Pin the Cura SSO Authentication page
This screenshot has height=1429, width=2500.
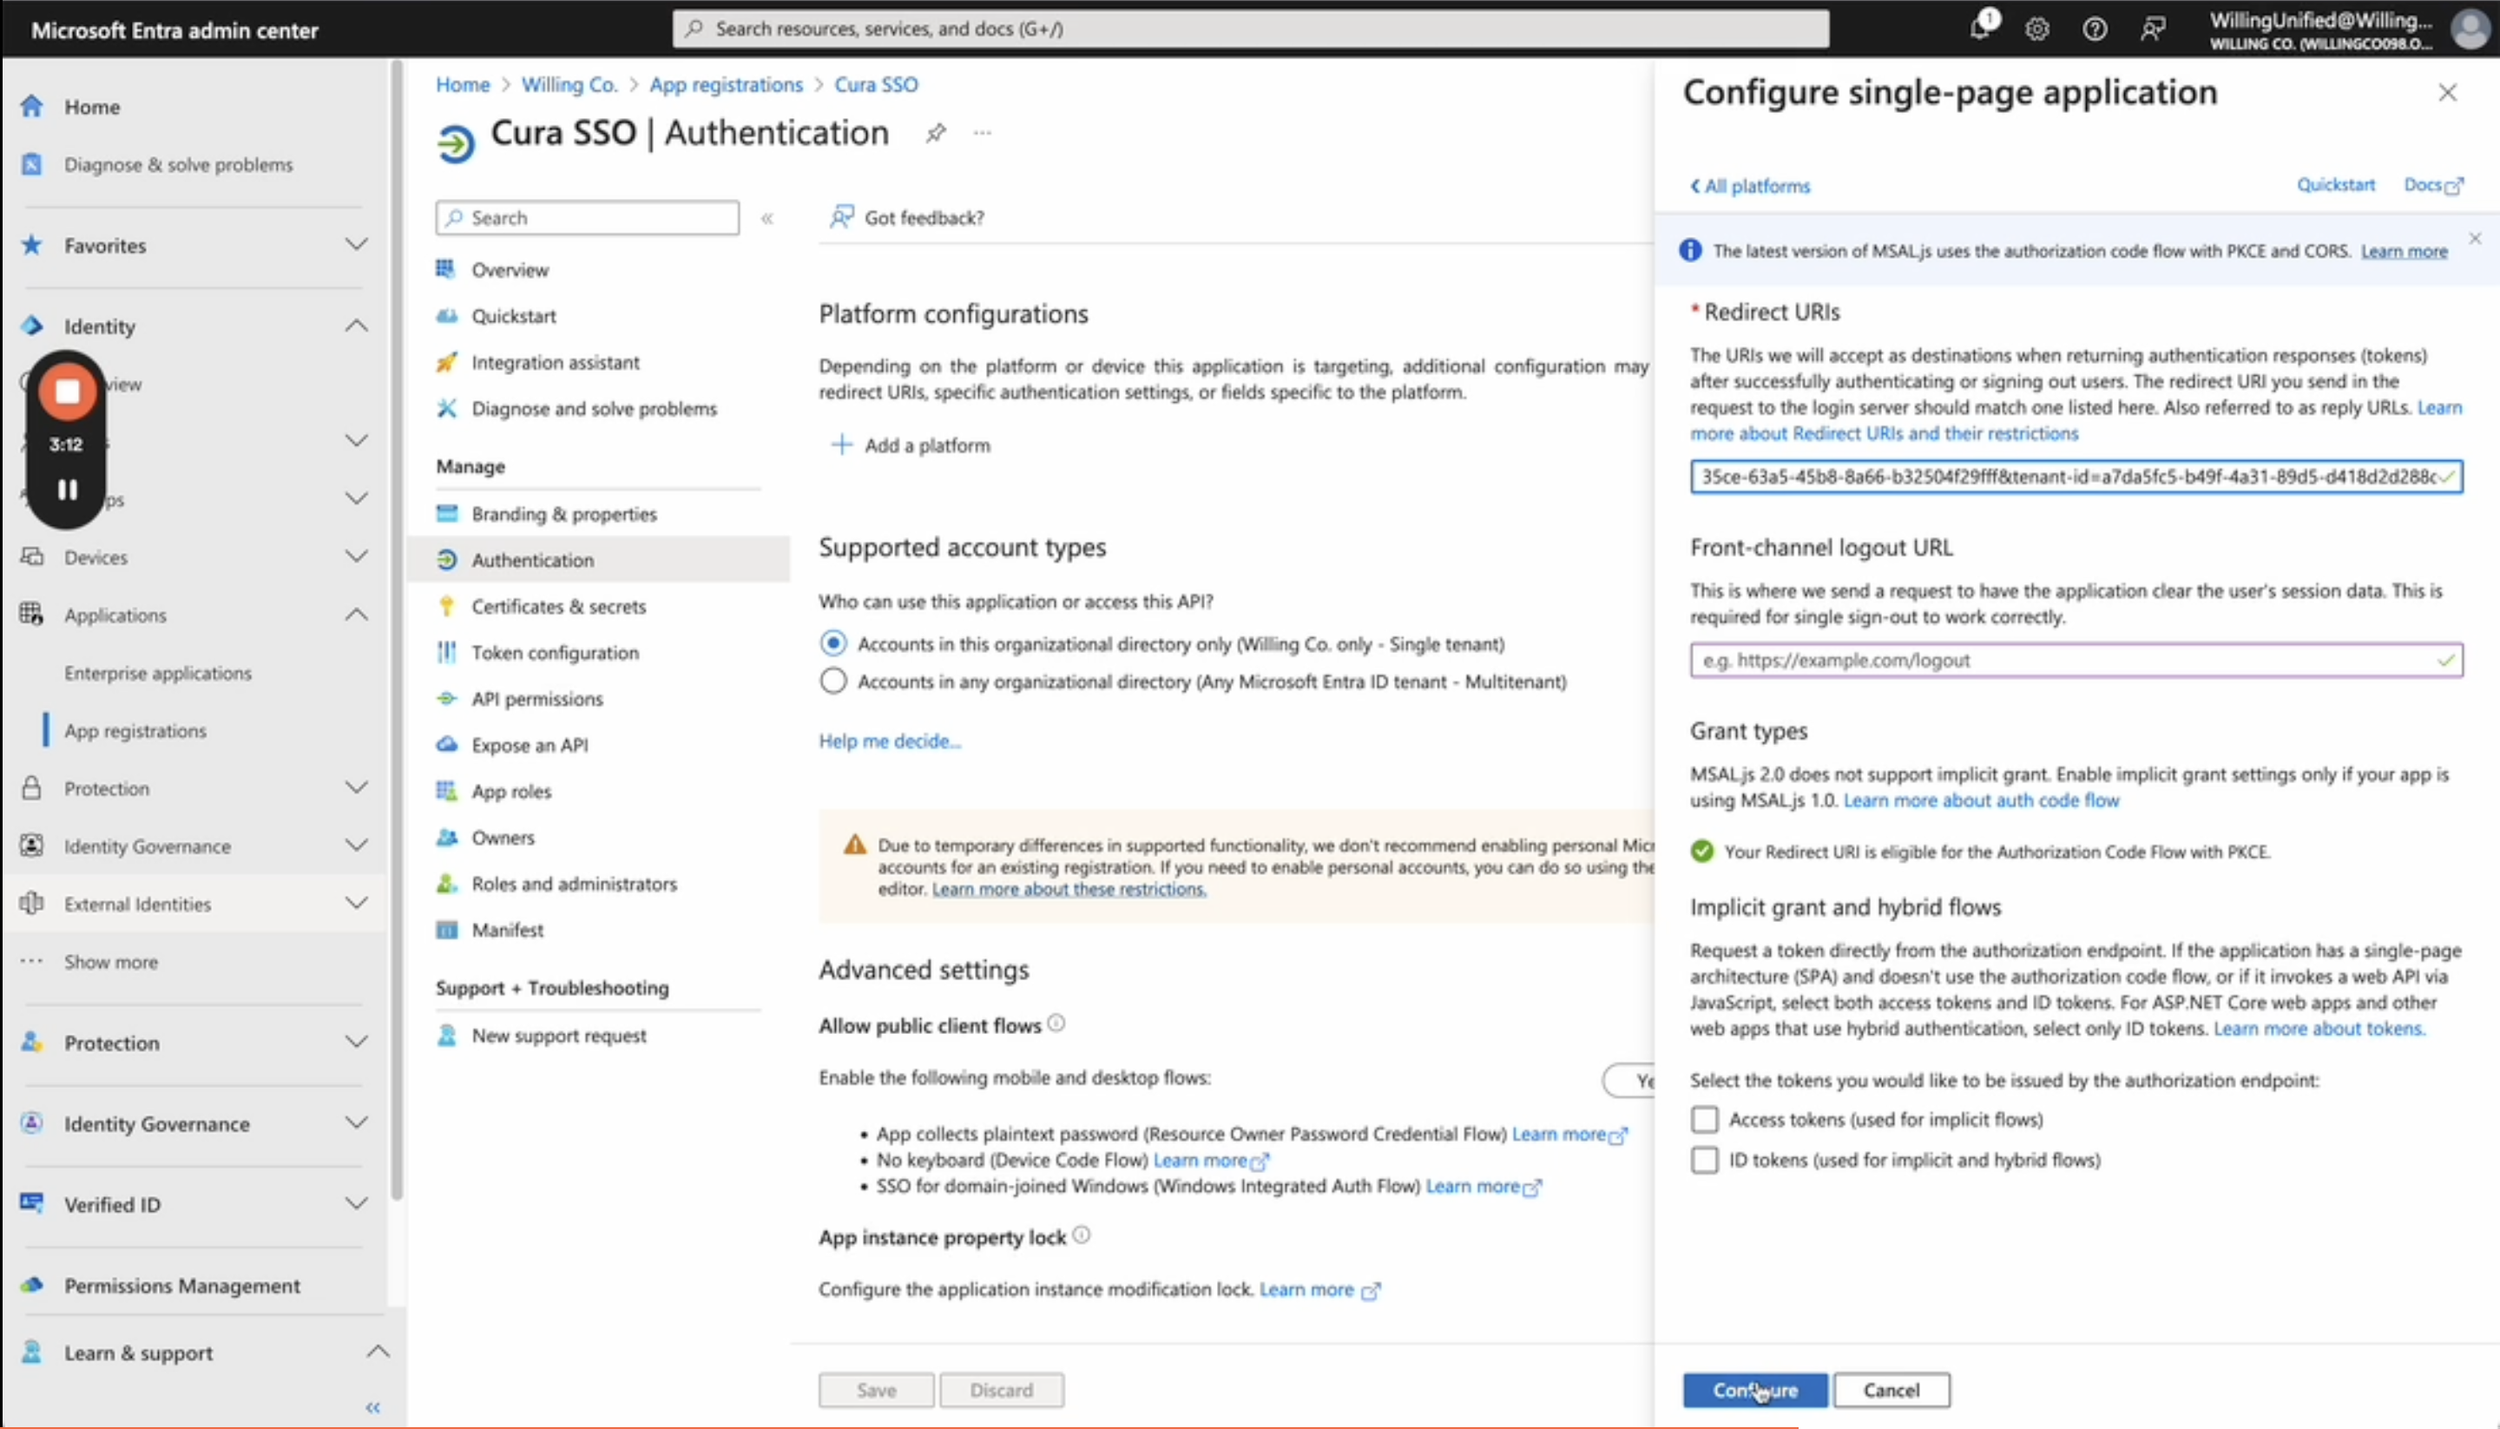[x=935, y=133]
